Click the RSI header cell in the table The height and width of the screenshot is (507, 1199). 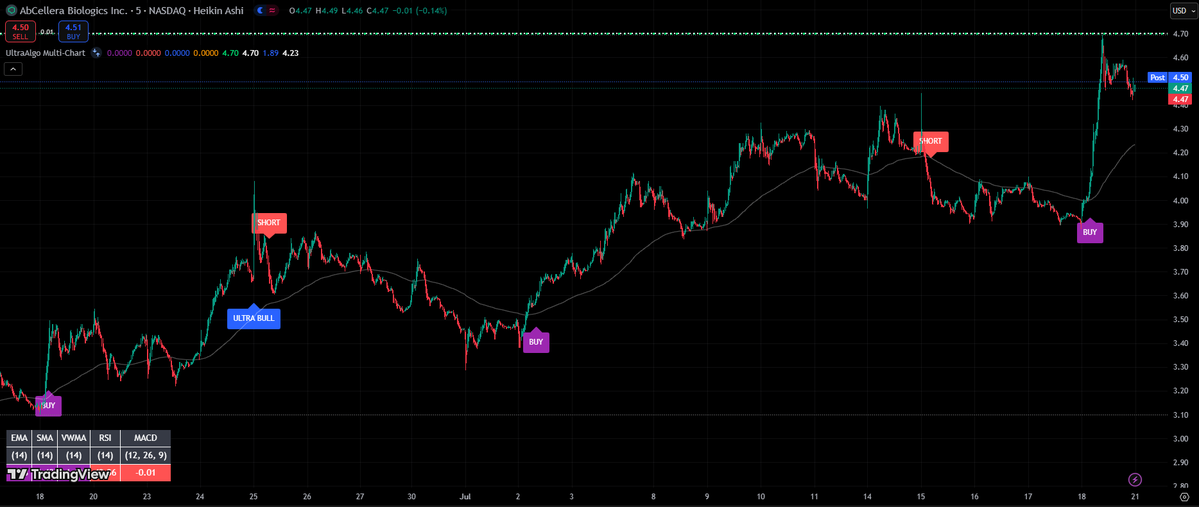(x=106, y=438)
